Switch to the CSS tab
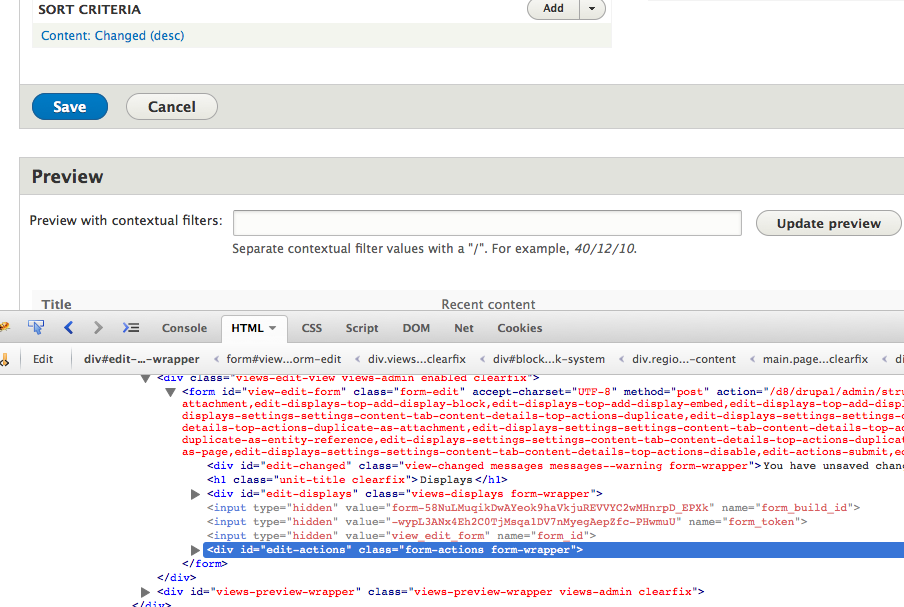 pos(312,328)
